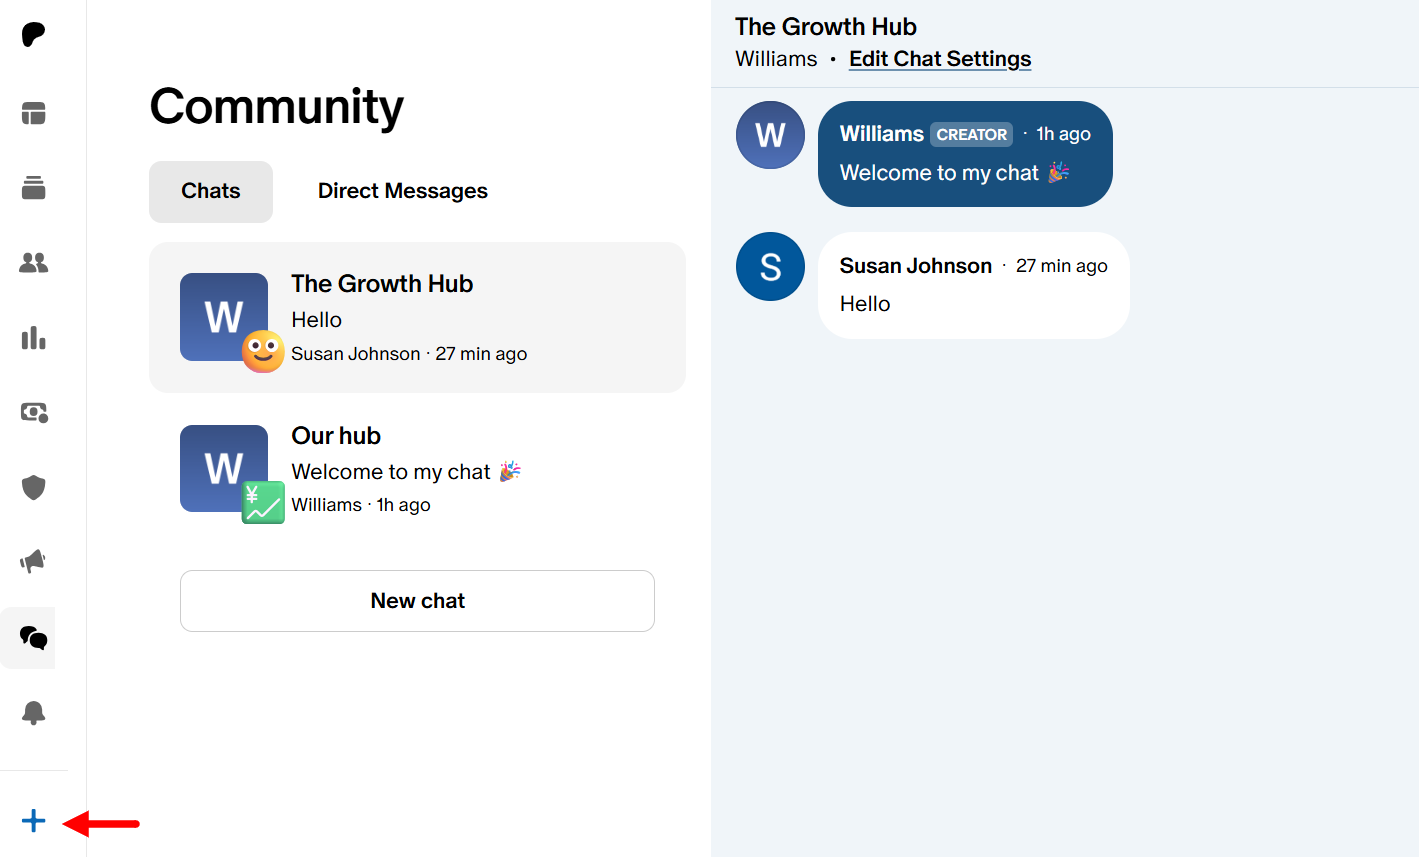The width and height of the screenshot is (1419, 857).
Task: Click the '27 min ago' timestamp in conversation
Action: pyautogui.click(x=1062, y=266)
